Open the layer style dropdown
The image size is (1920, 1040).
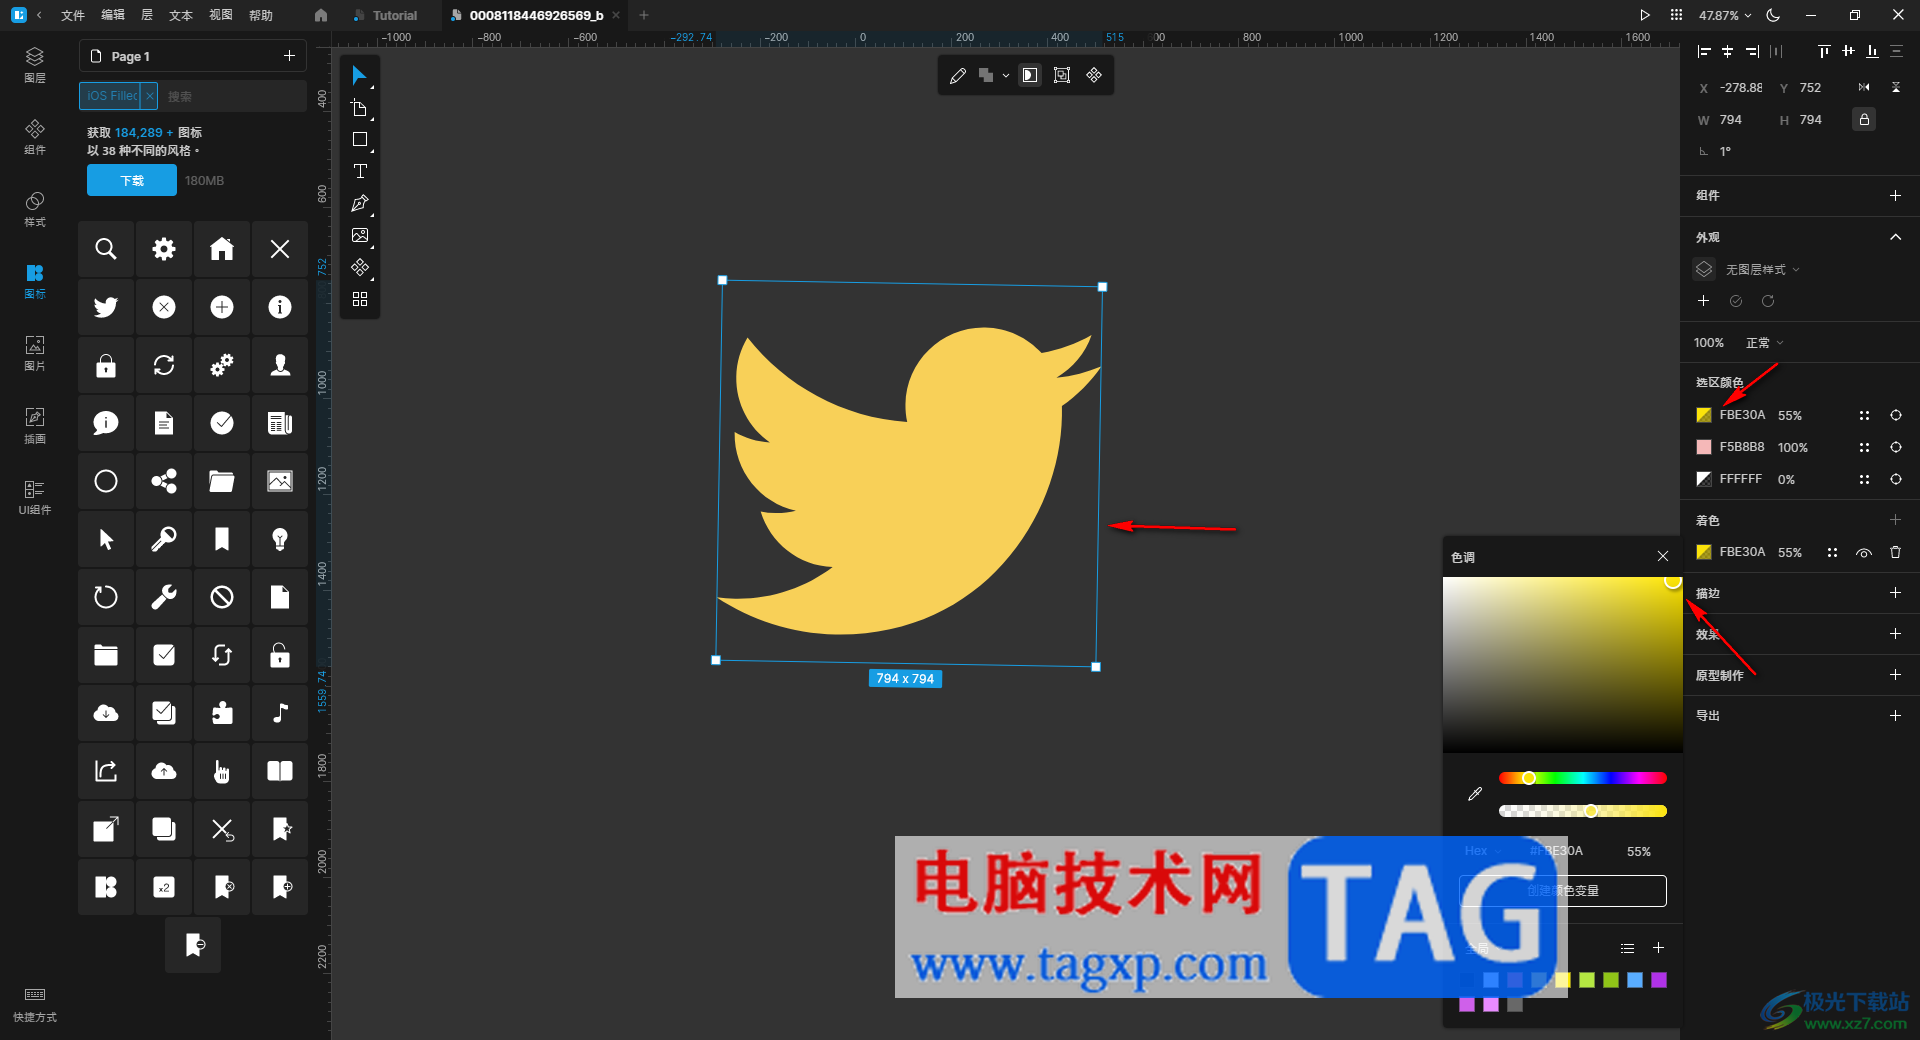point(1762,270)
